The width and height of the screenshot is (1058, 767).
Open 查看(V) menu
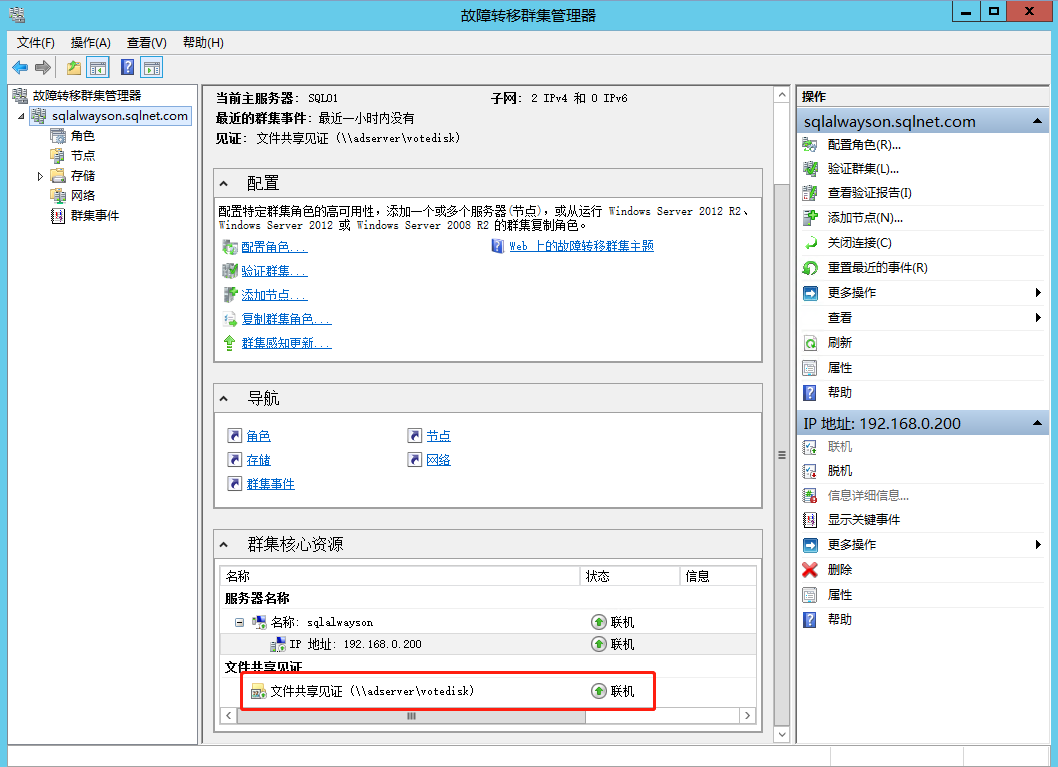click(x=146, y=42)
